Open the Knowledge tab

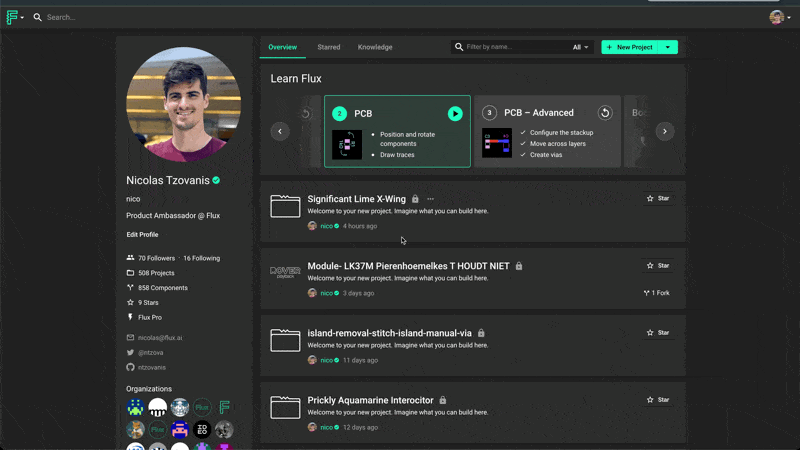coord(375,47)
